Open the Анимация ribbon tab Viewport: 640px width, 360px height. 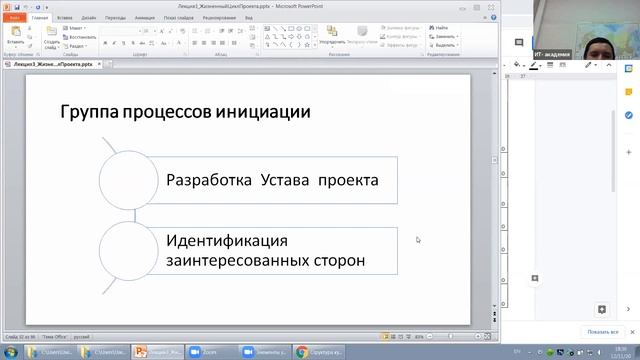point(145,18)
